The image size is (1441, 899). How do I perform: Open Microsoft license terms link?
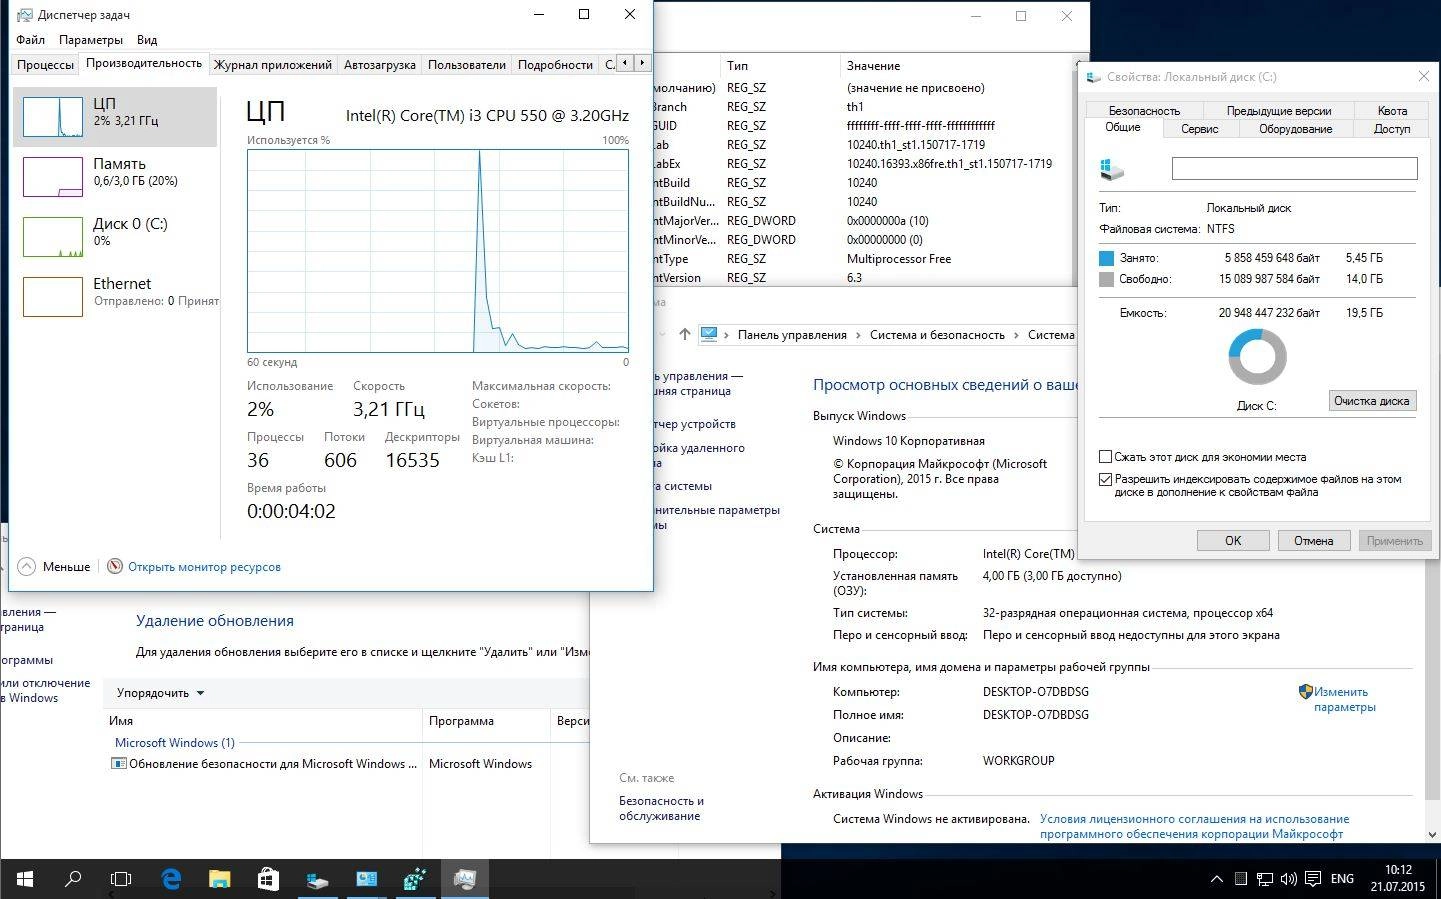click(1194, 826)
